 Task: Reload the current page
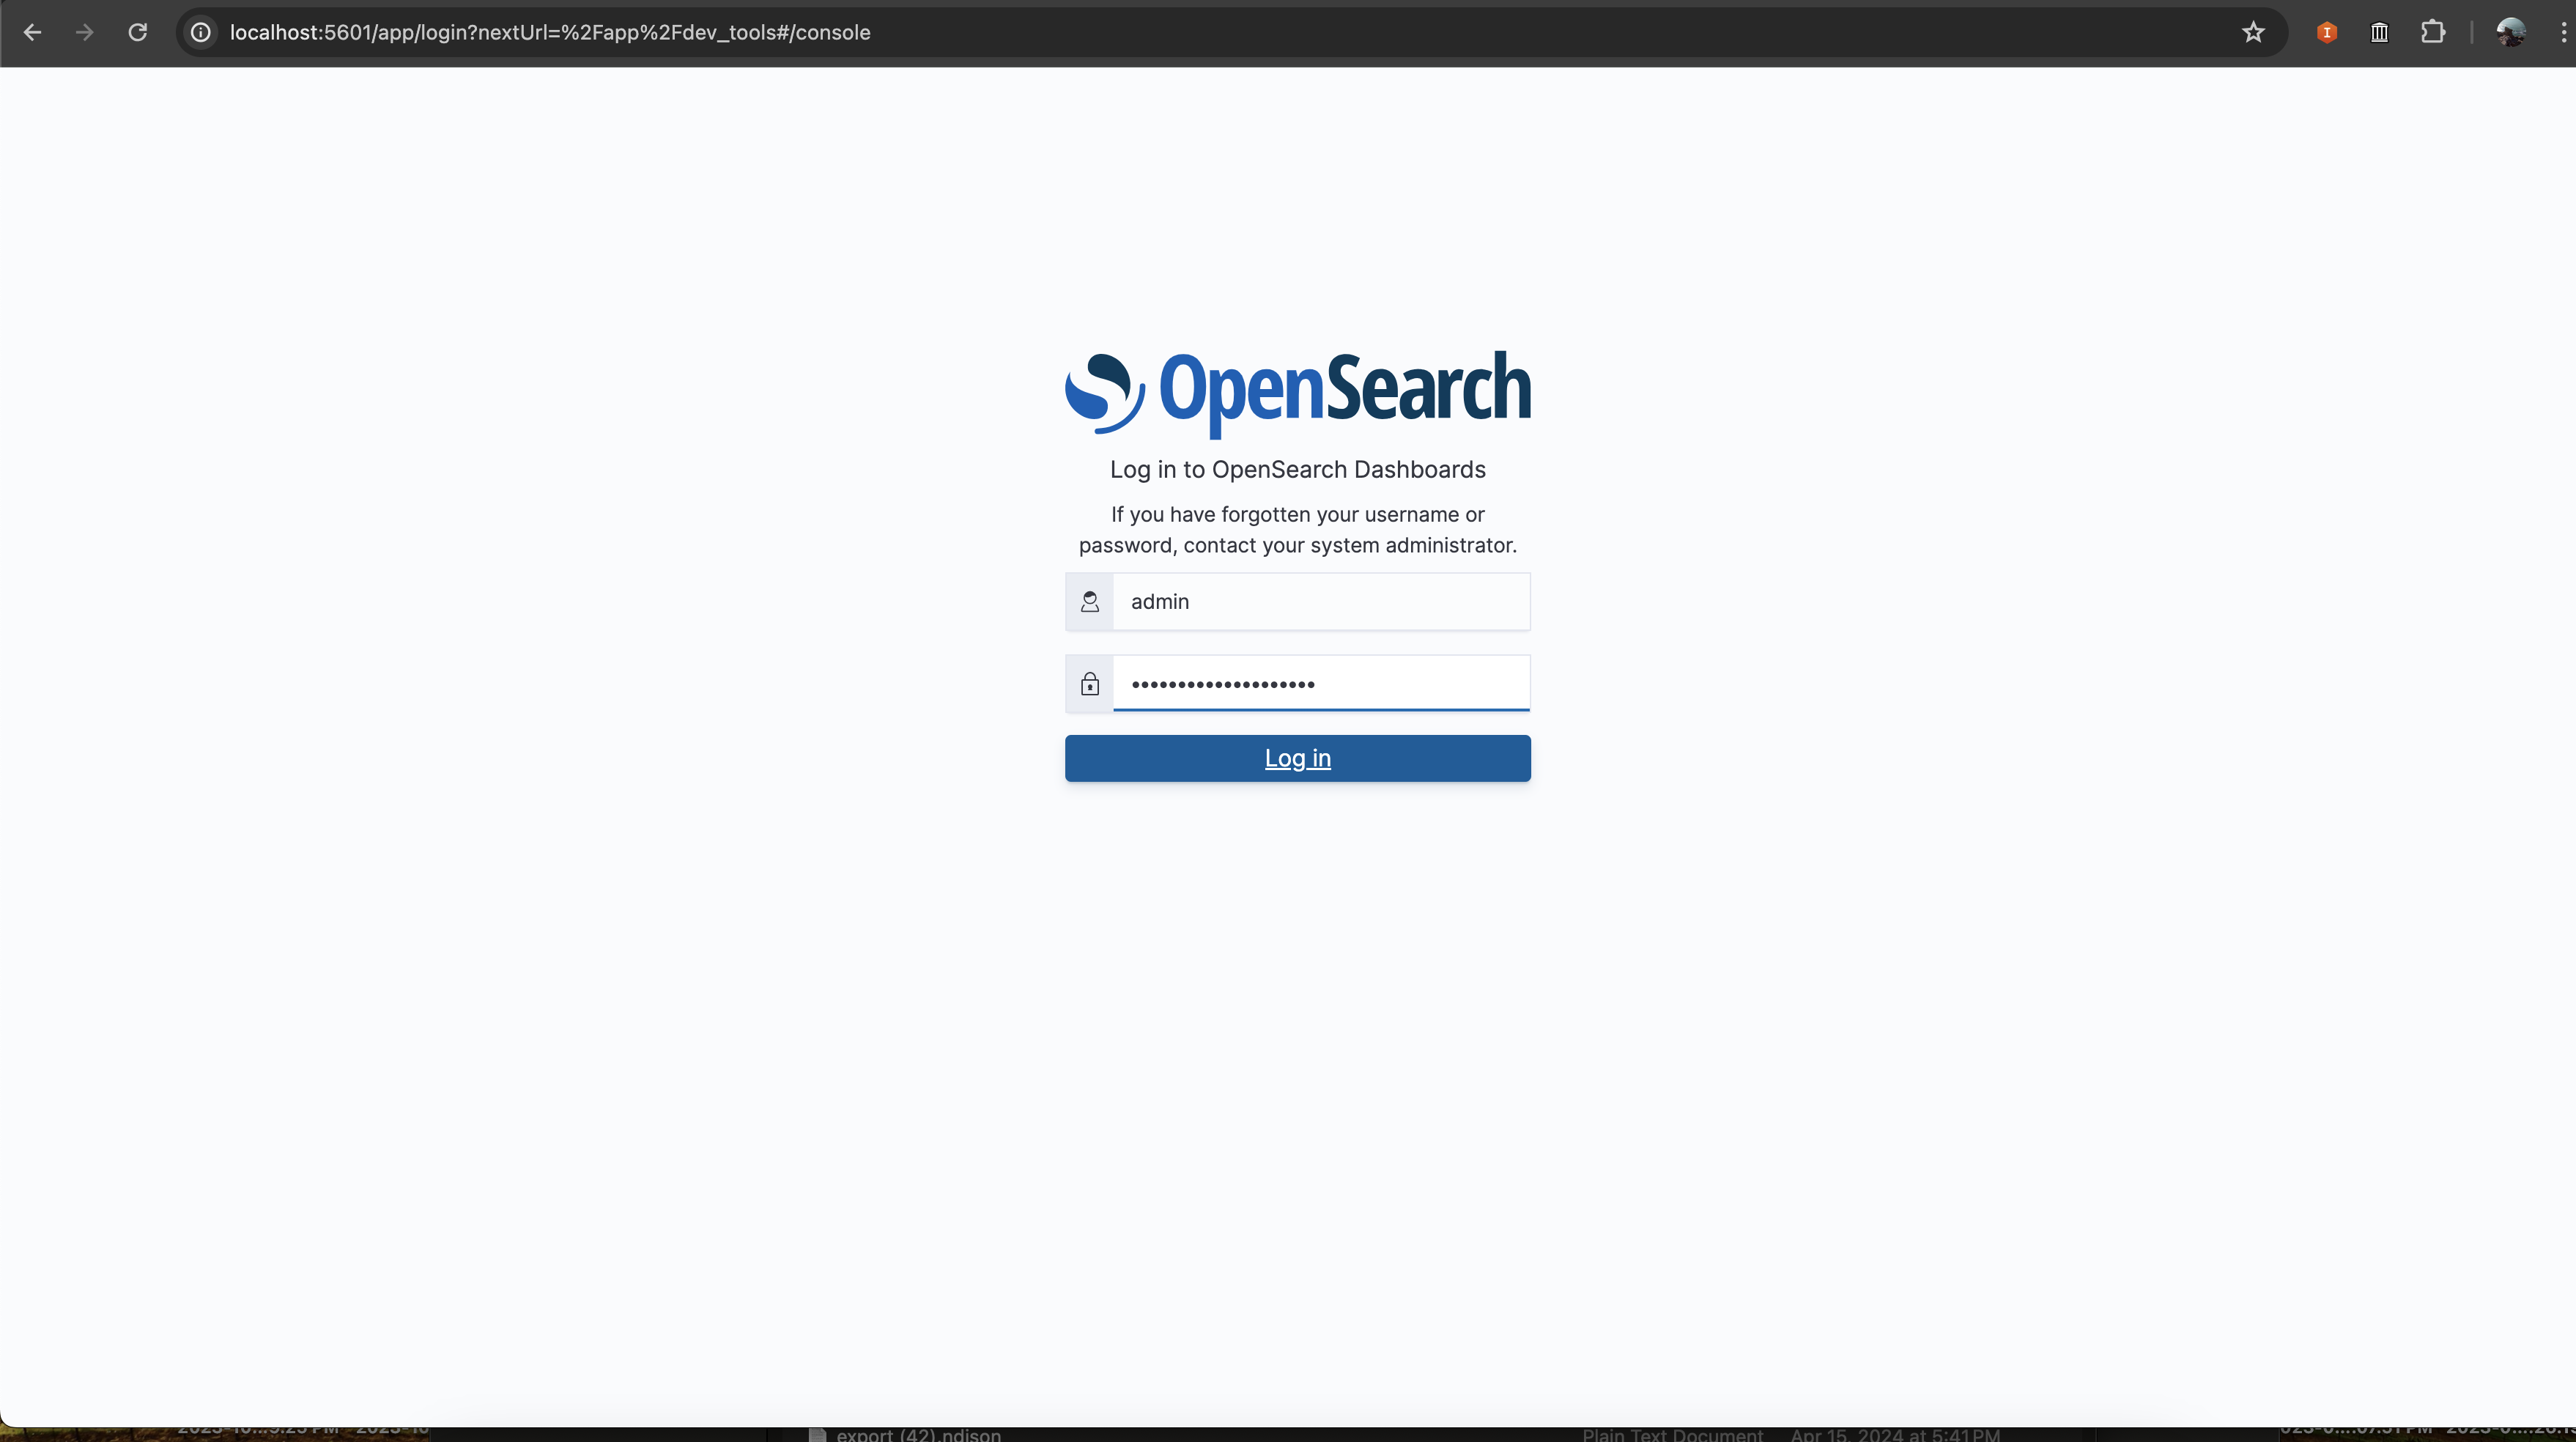point(138,32)
